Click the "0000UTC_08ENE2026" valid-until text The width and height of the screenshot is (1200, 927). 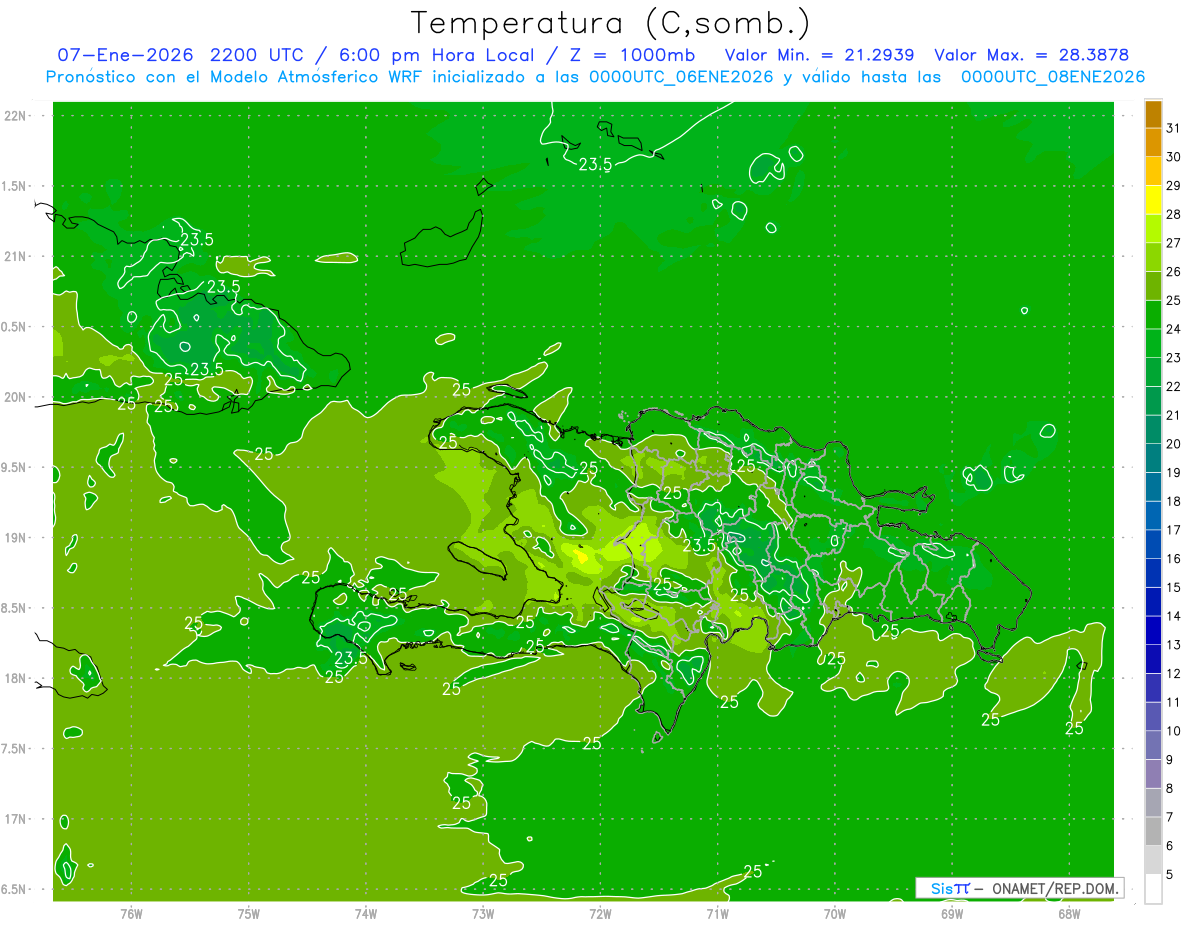click(x=1052, y=77)
